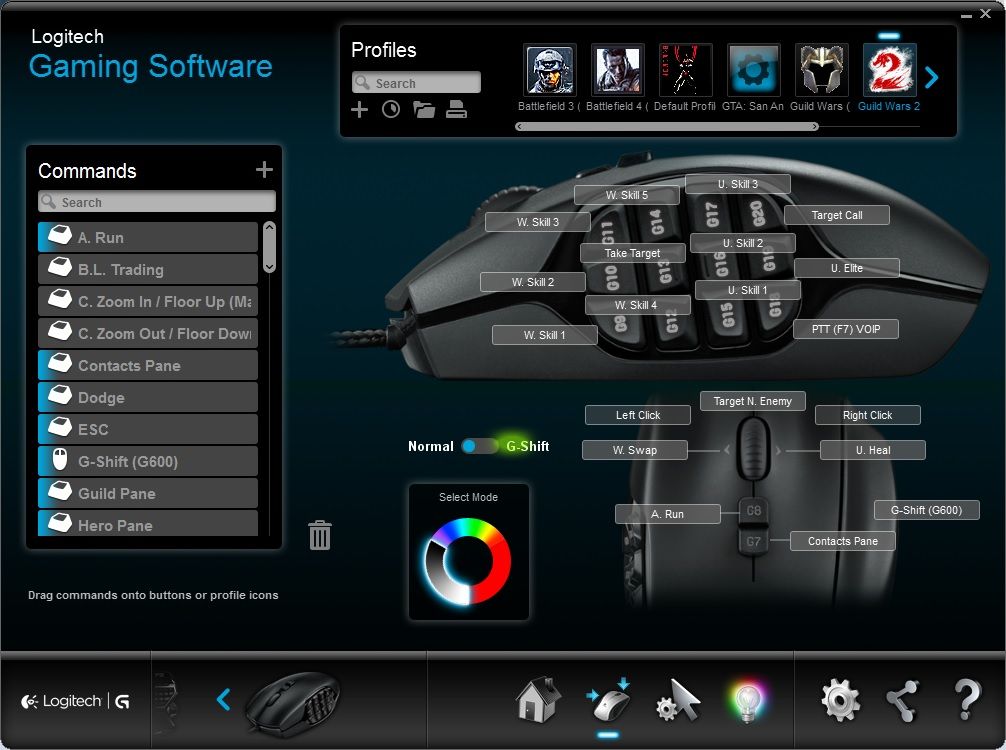
Task: Click the Left Click assignment label
Action: pyautogui.click(x=638, y=415)
